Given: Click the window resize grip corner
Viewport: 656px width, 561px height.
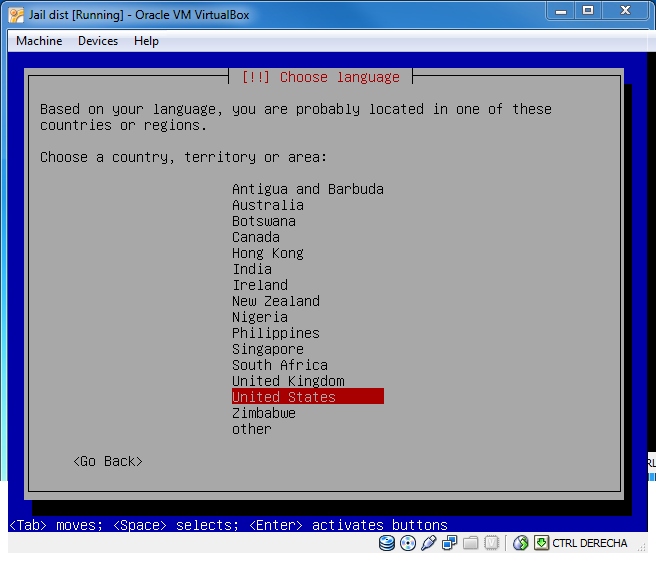Looking at the screenshot, I should click(641, 547).
